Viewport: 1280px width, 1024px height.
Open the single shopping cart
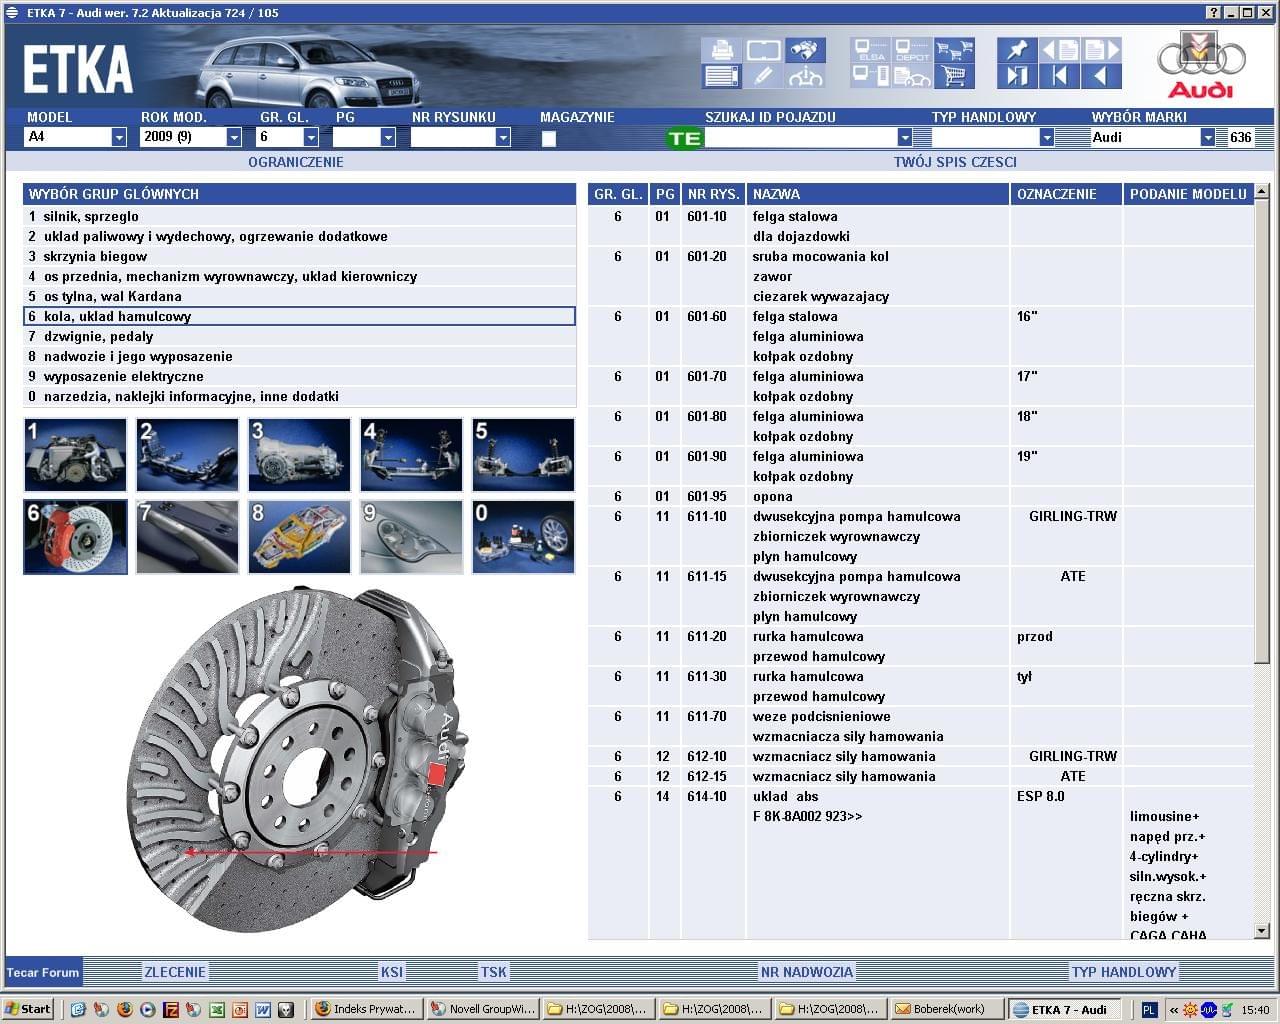[x=954, y=76]
